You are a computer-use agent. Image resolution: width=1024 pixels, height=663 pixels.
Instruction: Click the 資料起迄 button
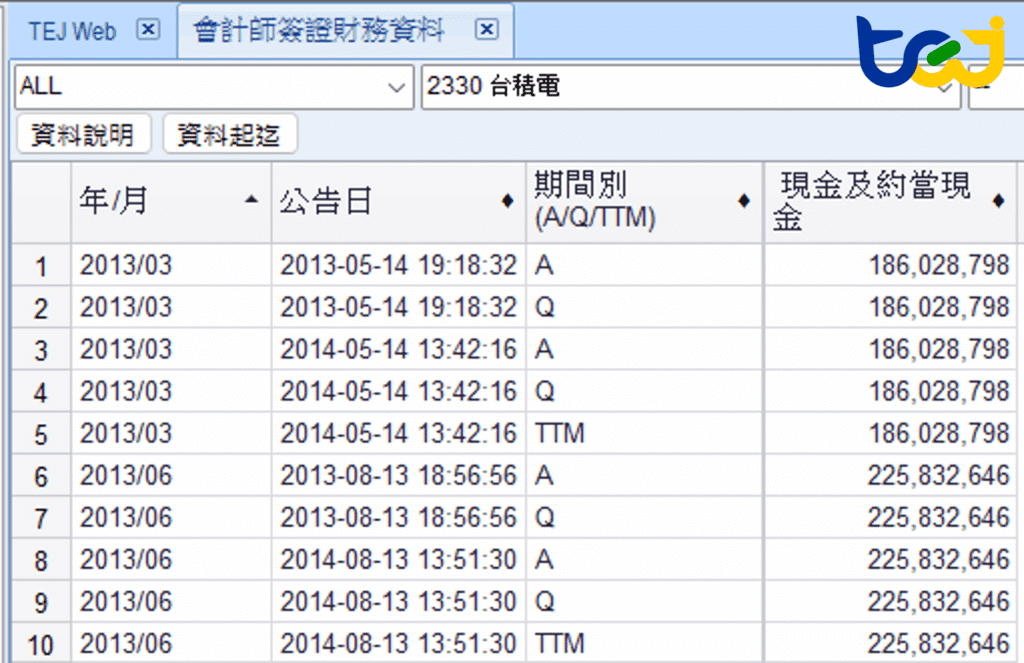(x=230, y=135)
